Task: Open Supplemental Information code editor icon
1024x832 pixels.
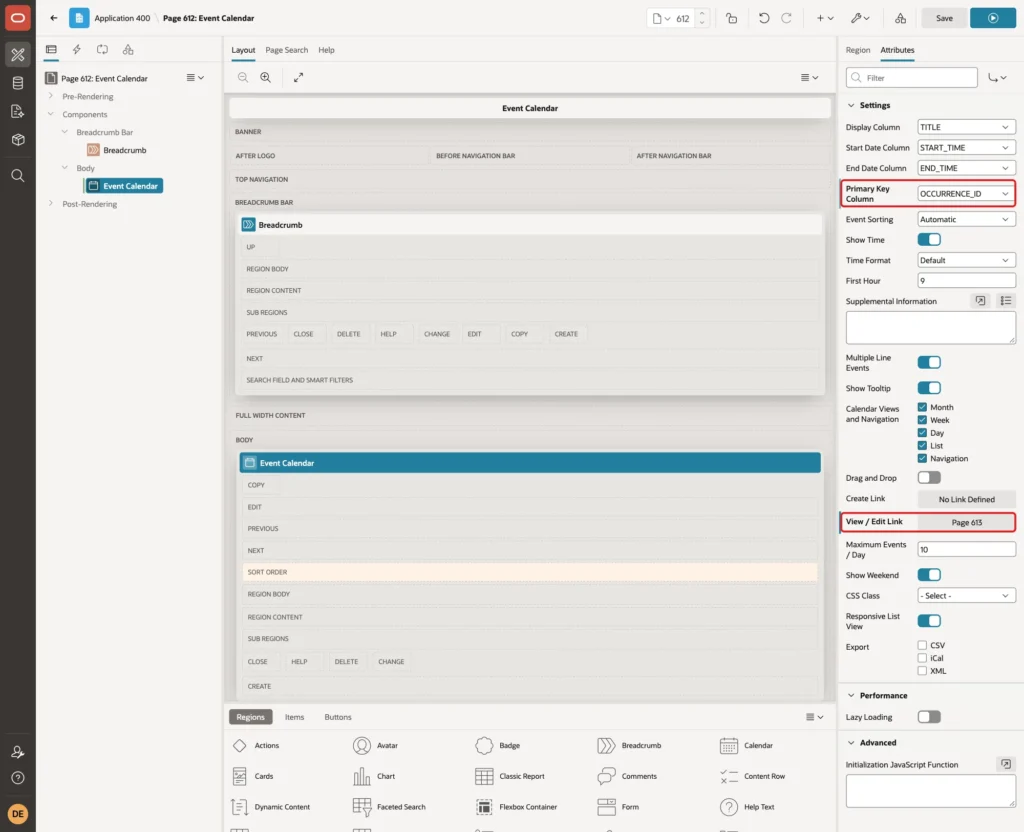Action: point(980,300)
